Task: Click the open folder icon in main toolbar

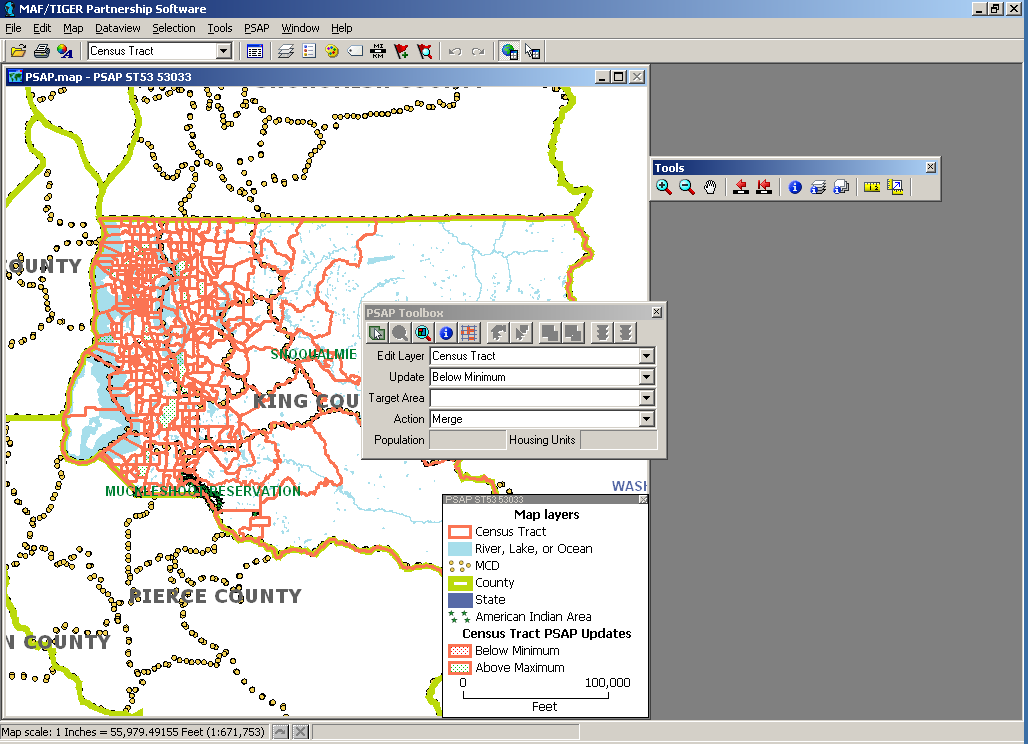Action: click(18, 51)
